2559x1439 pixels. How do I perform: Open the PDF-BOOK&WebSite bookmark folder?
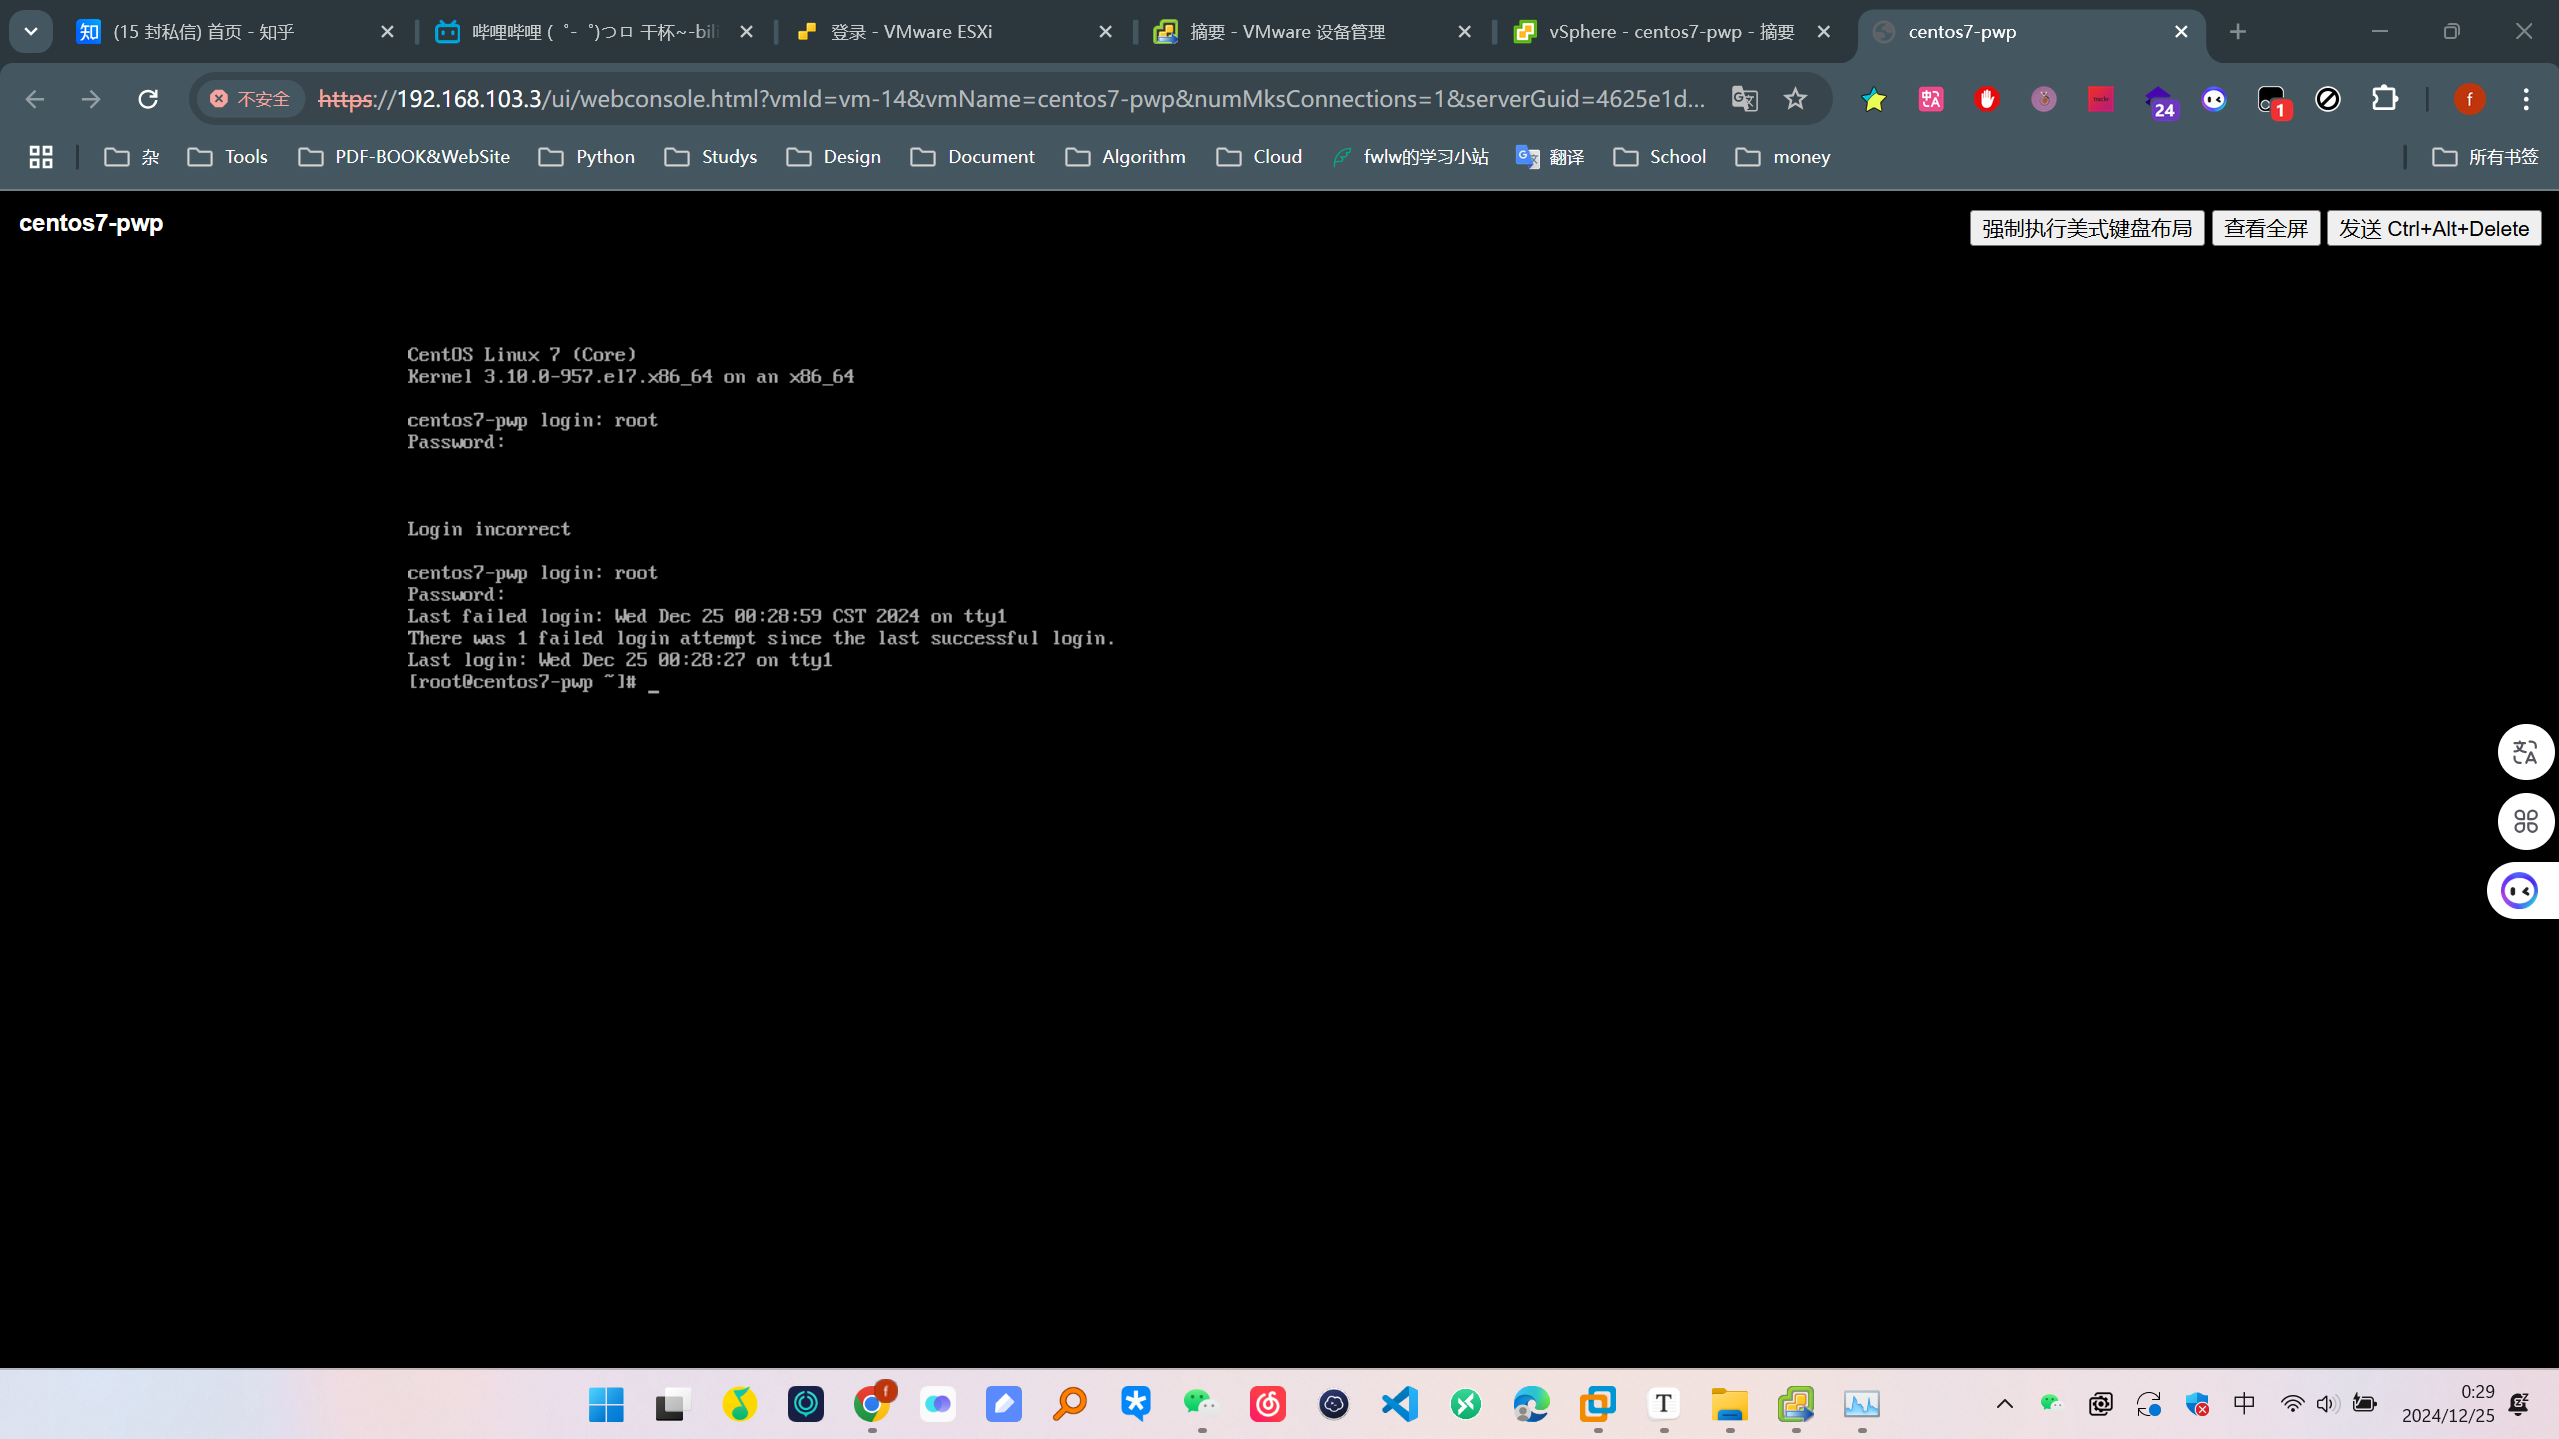(404, 157)
